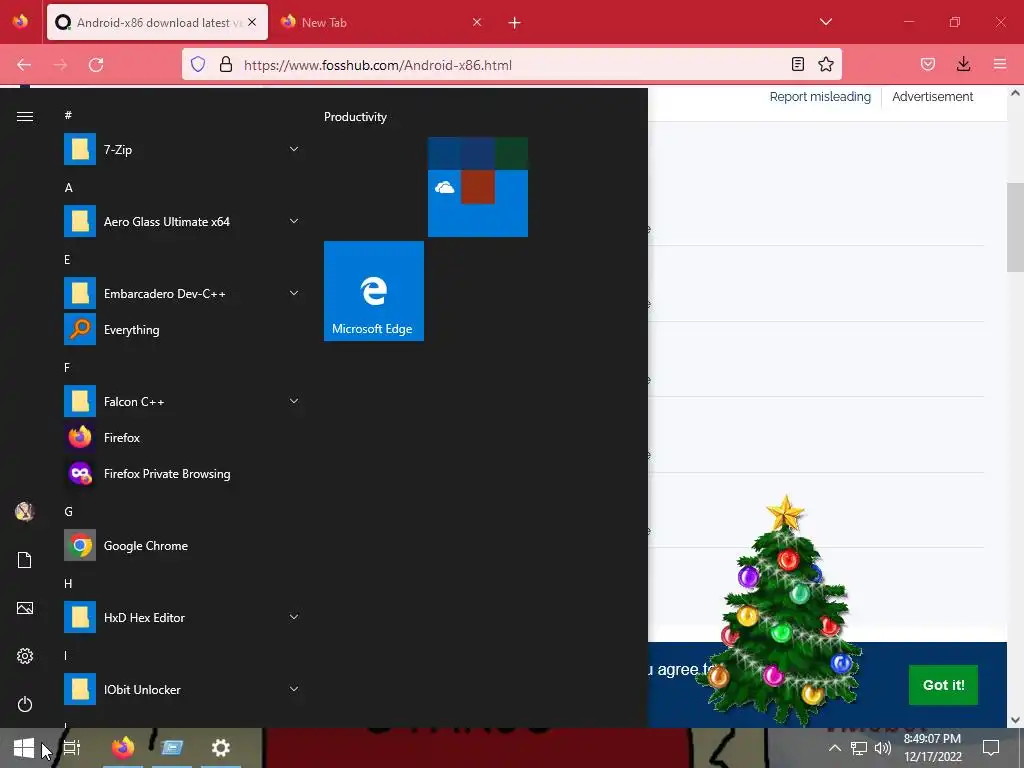Click the Advertisement link
This screenshot has width=1024, height=768.
point(933,97)
